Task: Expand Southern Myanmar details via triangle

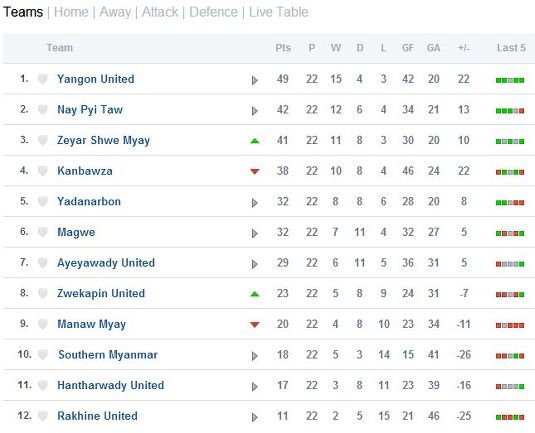Action: (x=255, y=356)
